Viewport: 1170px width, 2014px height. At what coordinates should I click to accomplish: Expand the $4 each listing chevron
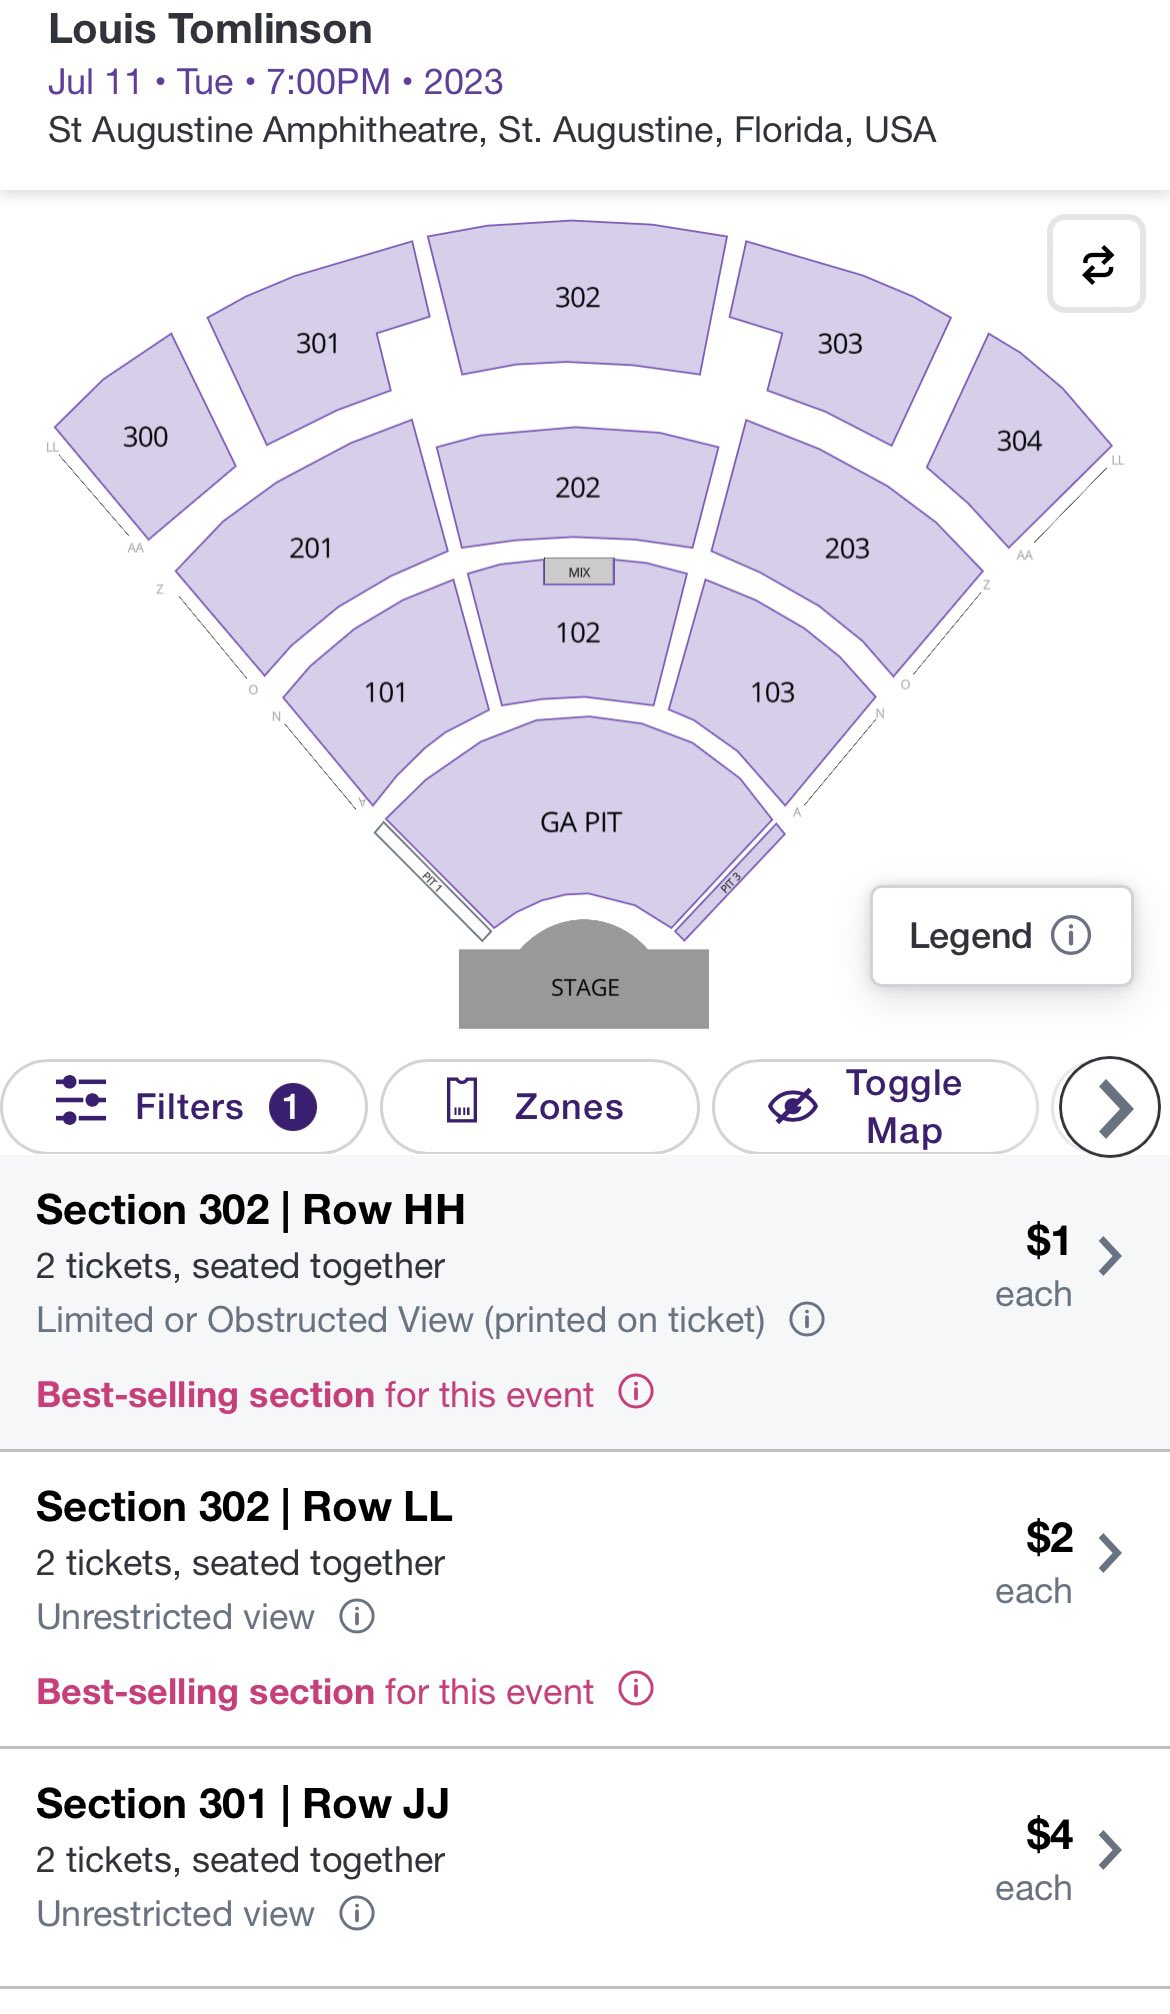pyautogui.click(x=1110, y=1849)
